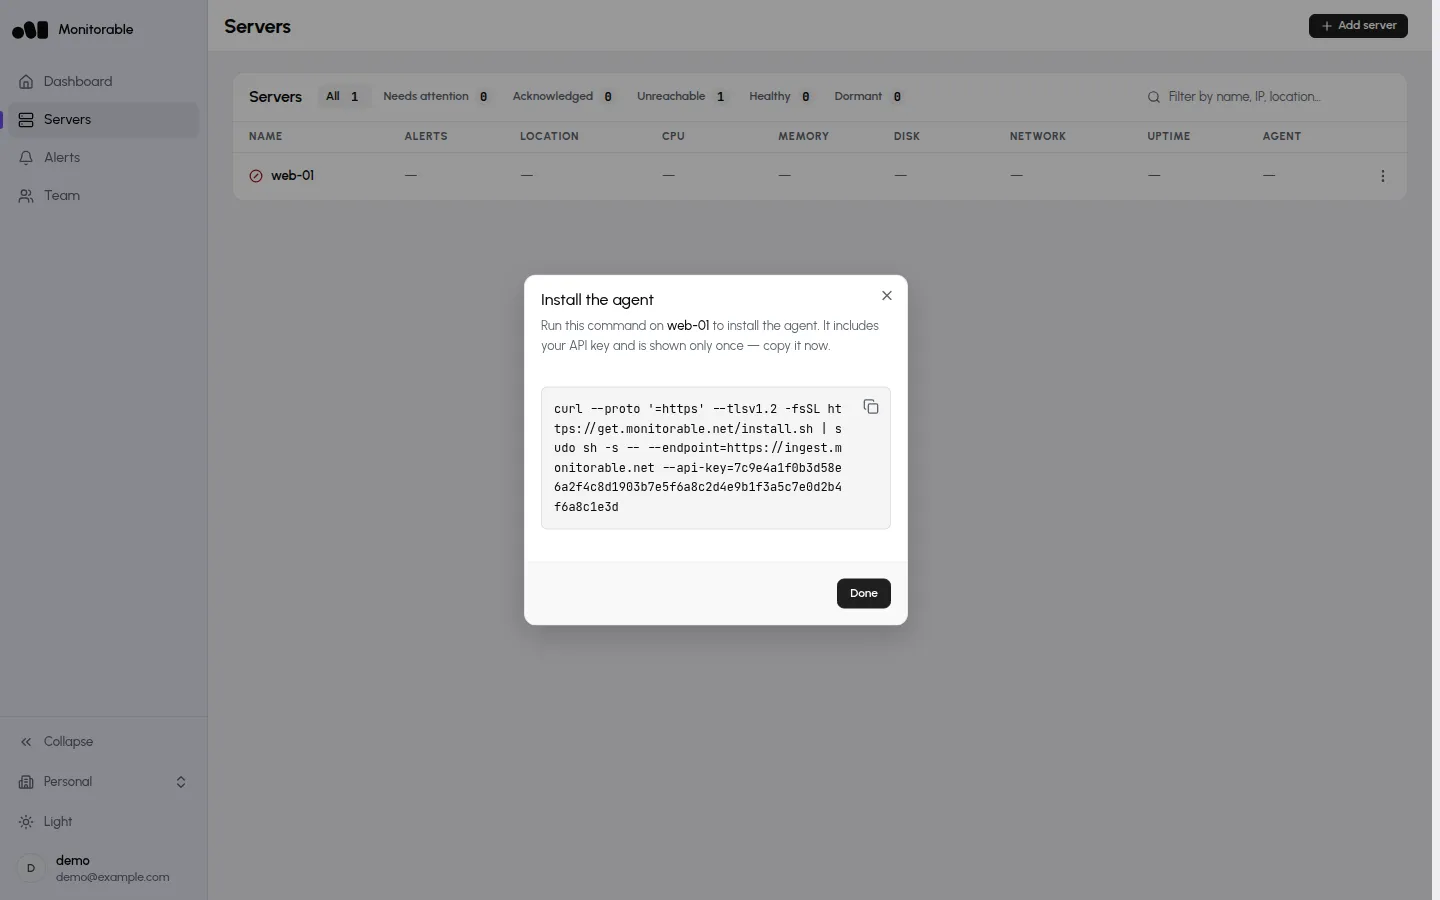Click the NETWORK column header

tap(1038, 136)
